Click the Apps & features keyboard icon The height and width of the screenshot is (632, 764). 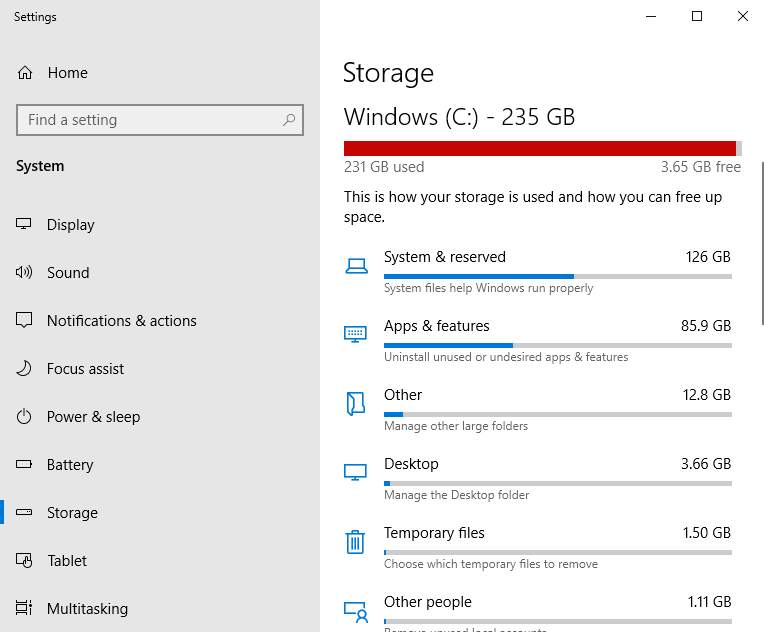tap(355, 334)
